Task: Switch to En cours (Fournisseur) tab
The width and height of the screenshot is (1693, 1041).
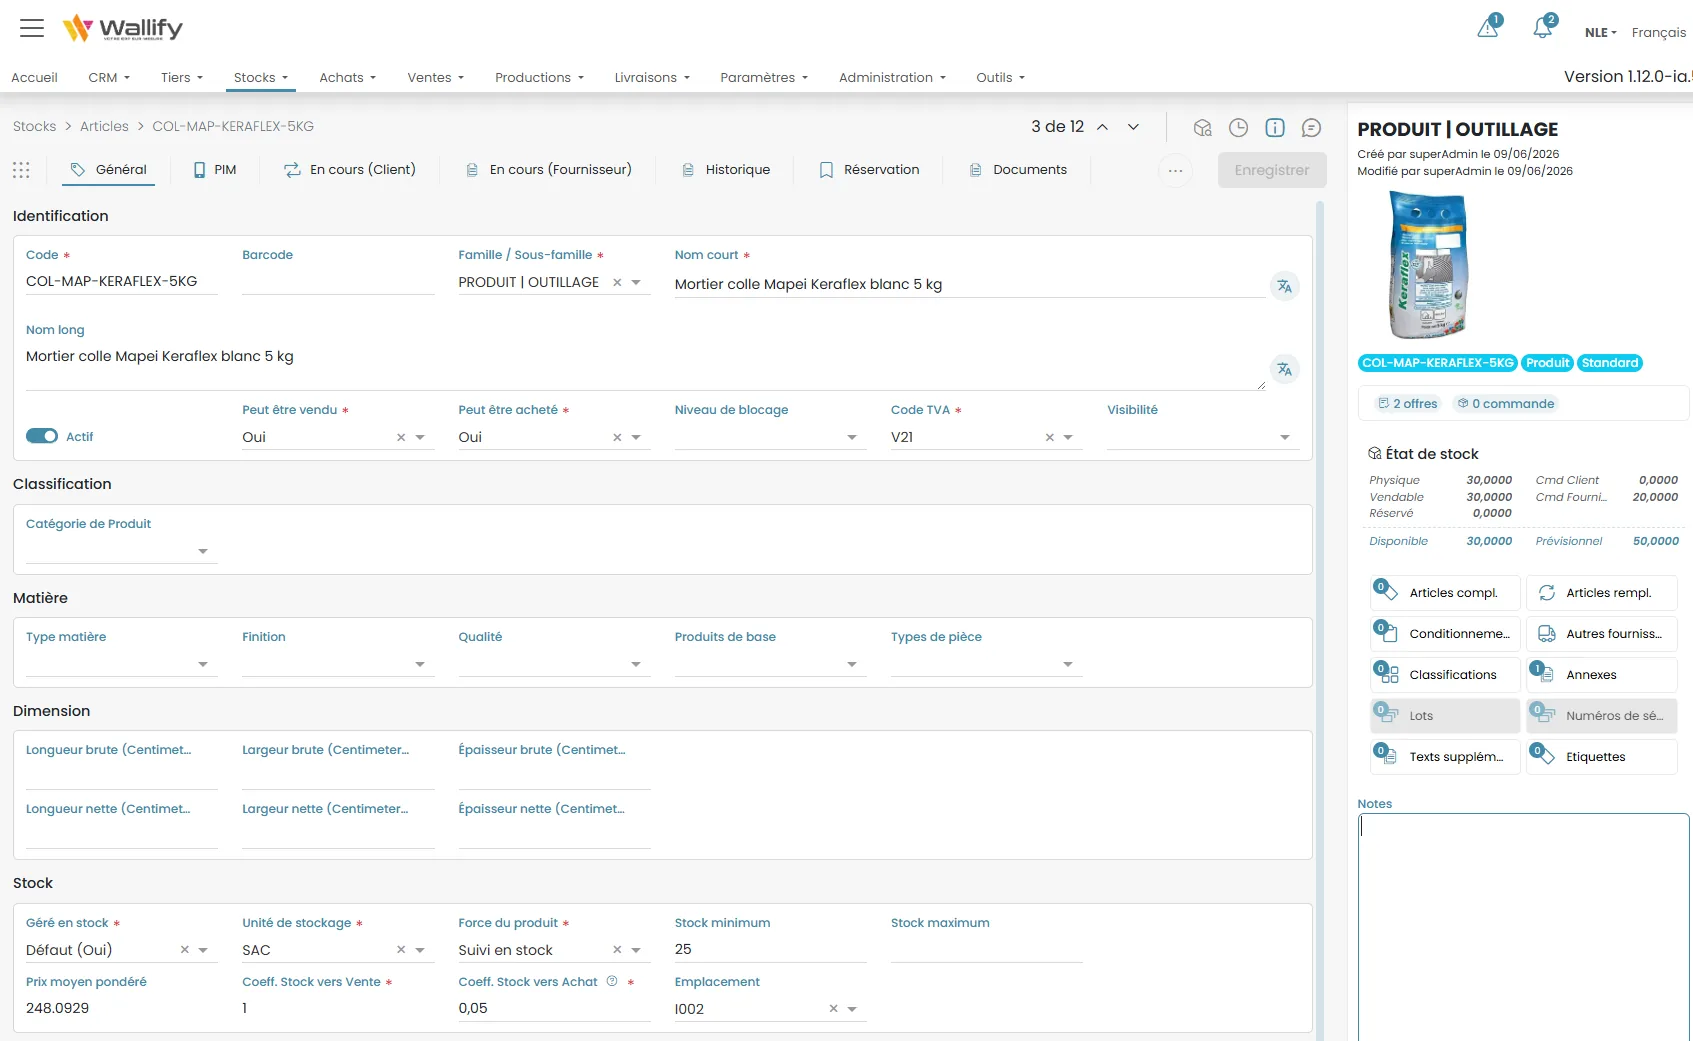Action: [549, 170]
